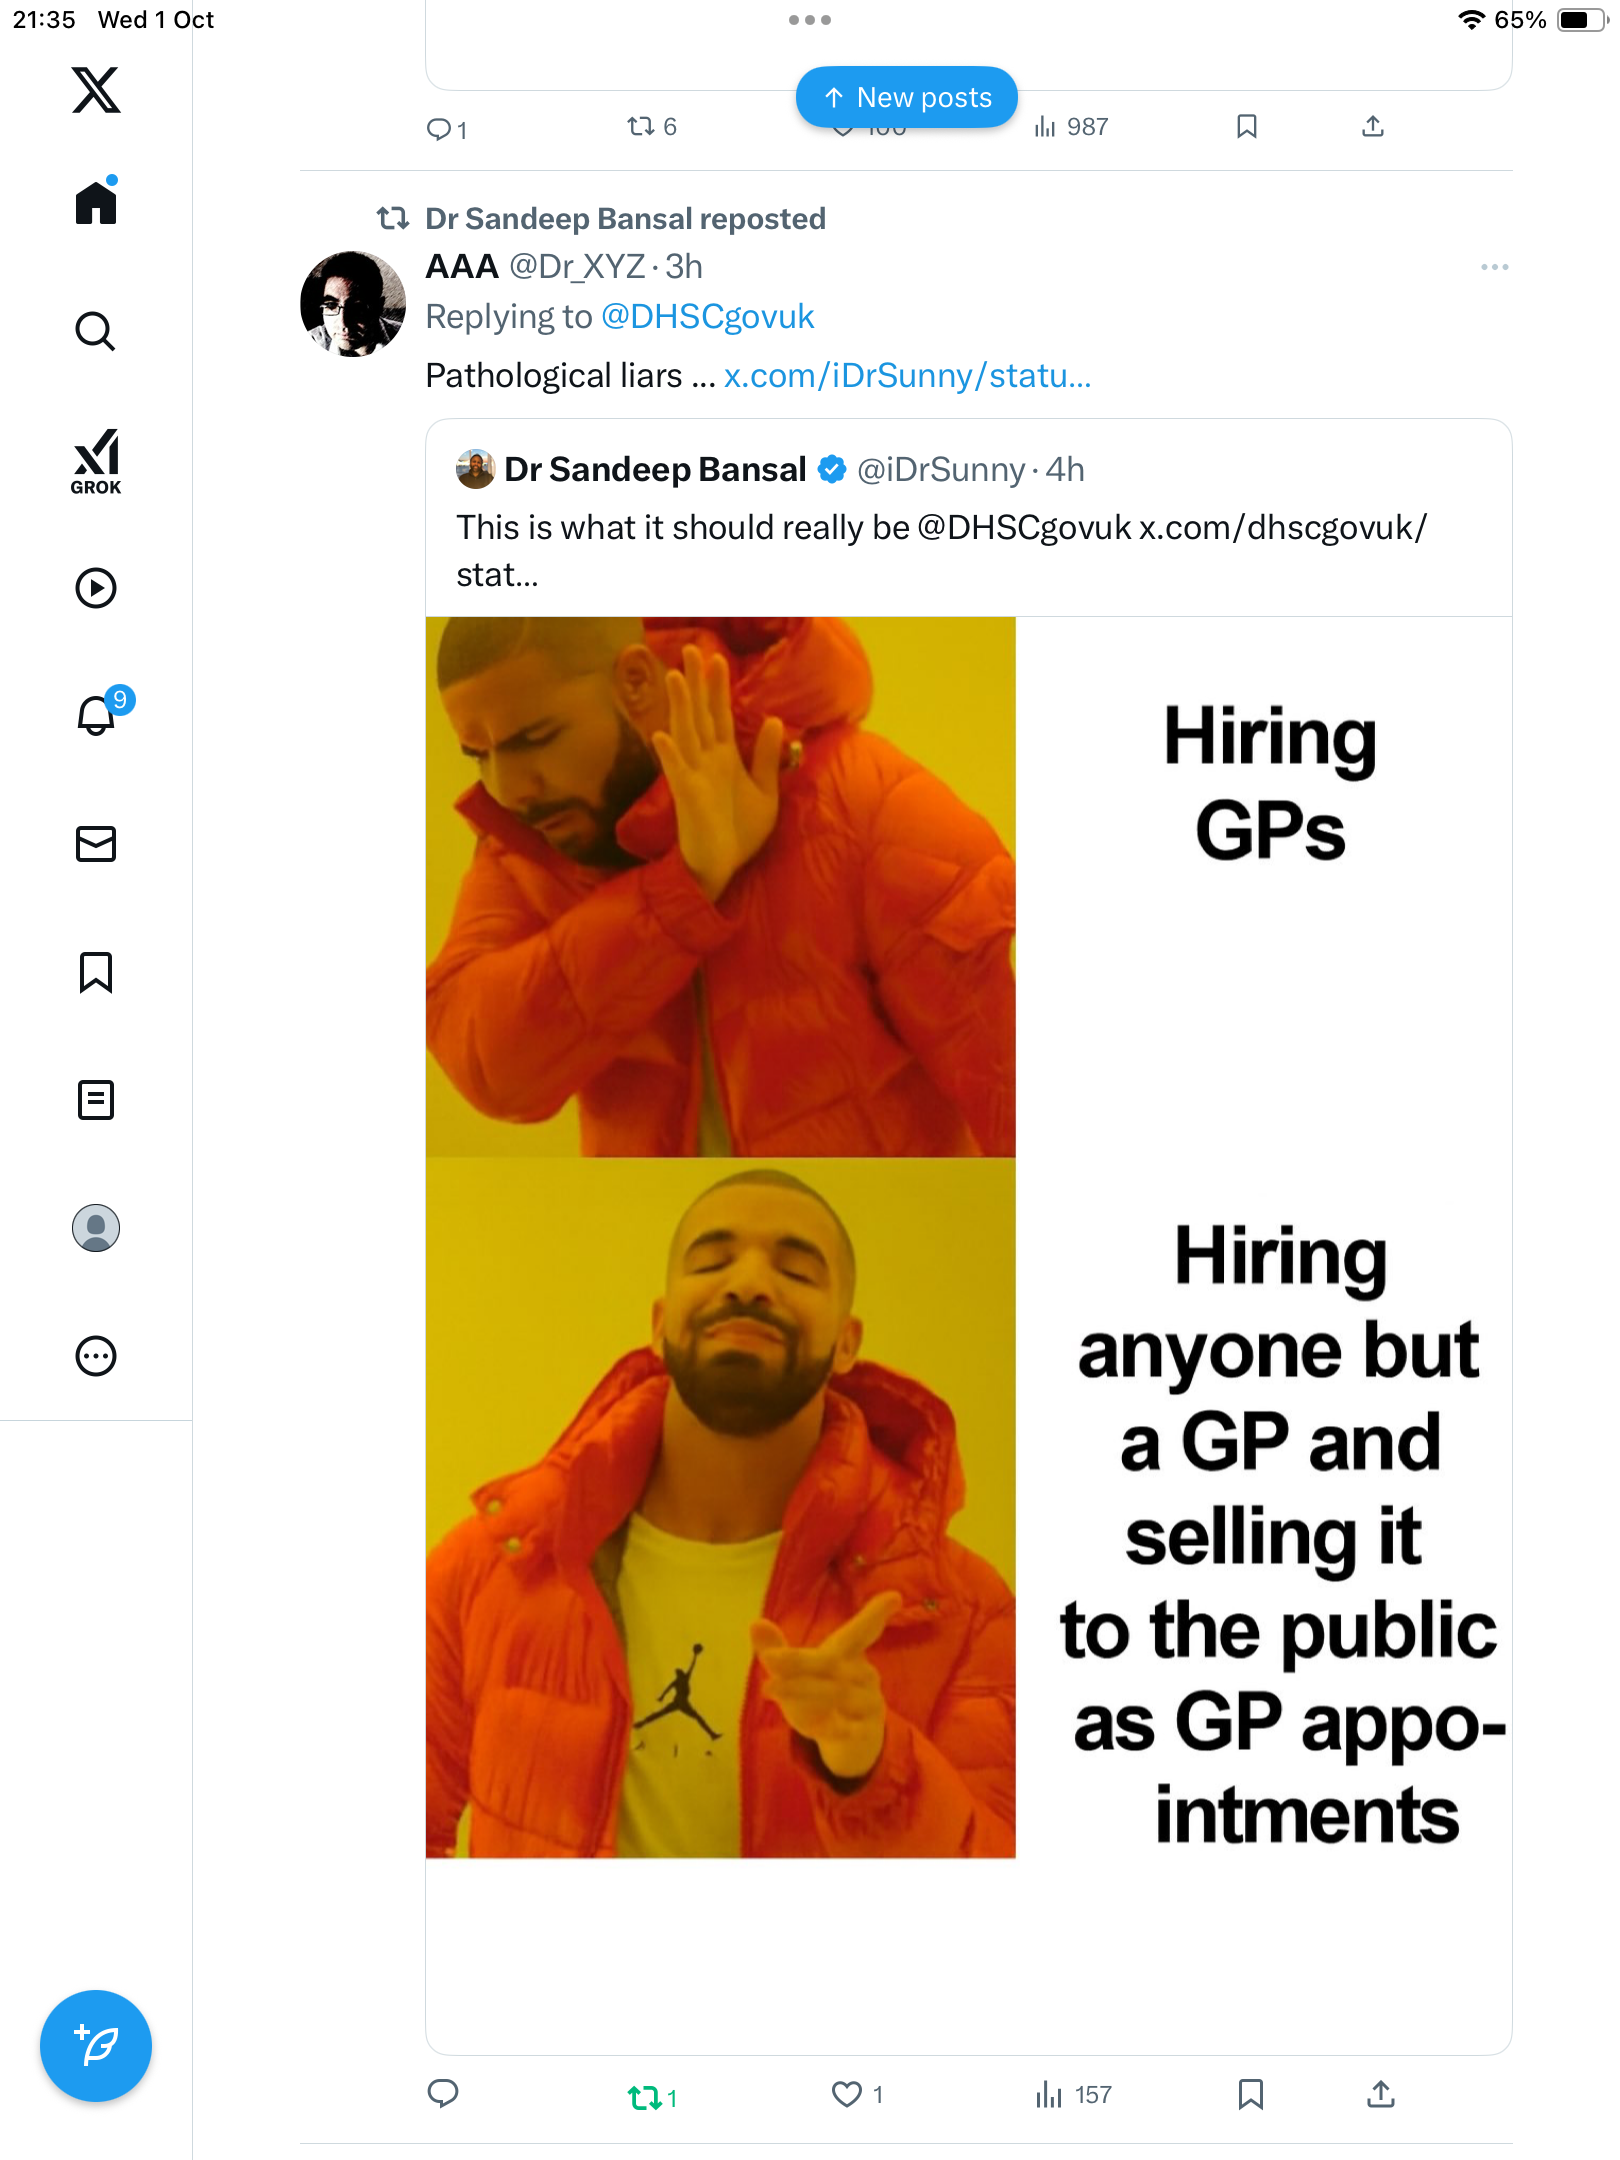
Task: Like the AAA reply post
Action: pos(847,2094)
